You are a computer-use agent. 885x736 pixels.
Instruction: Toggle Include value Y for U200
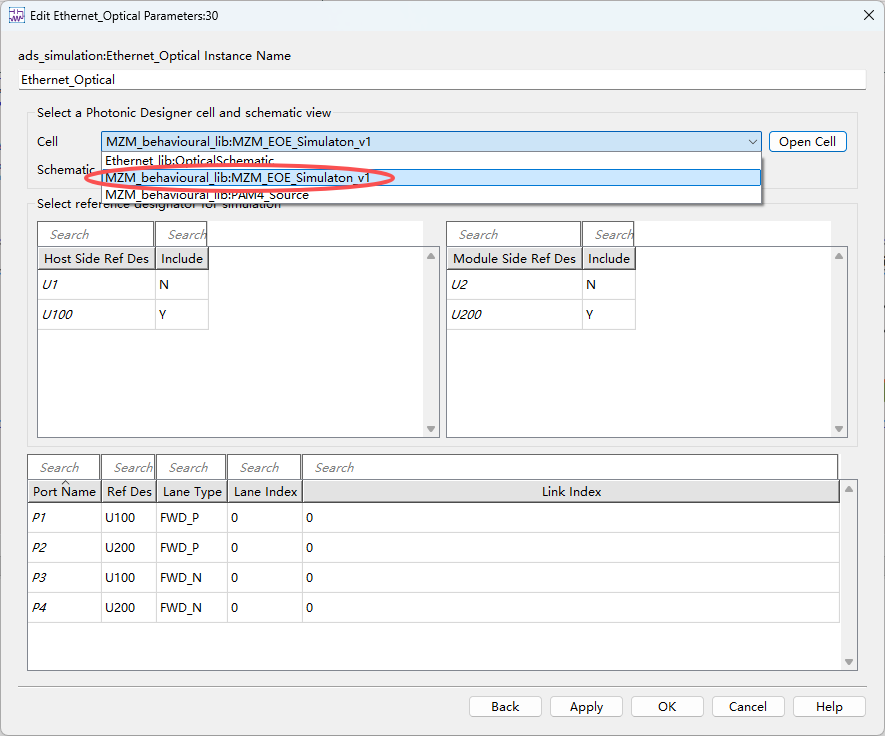click(608, 314)
